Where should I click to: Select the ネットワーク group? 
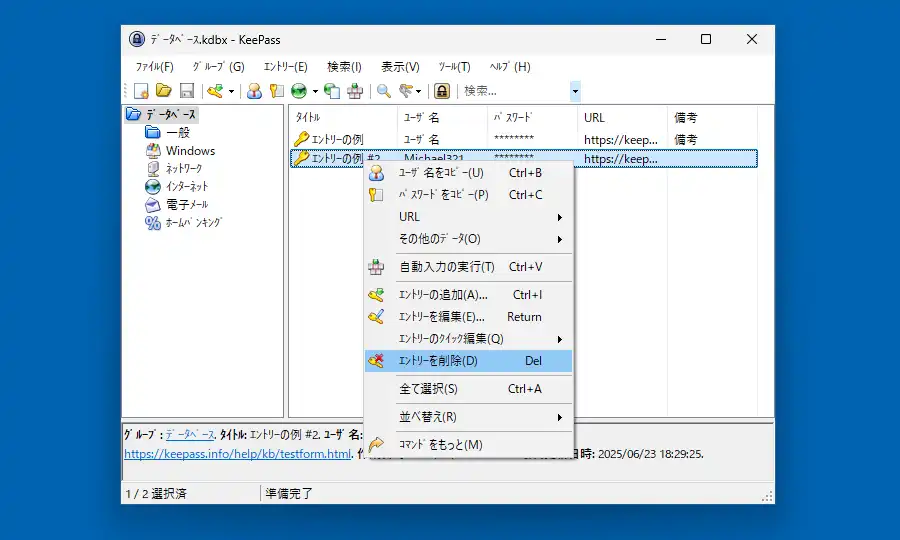tap(184, 168)
